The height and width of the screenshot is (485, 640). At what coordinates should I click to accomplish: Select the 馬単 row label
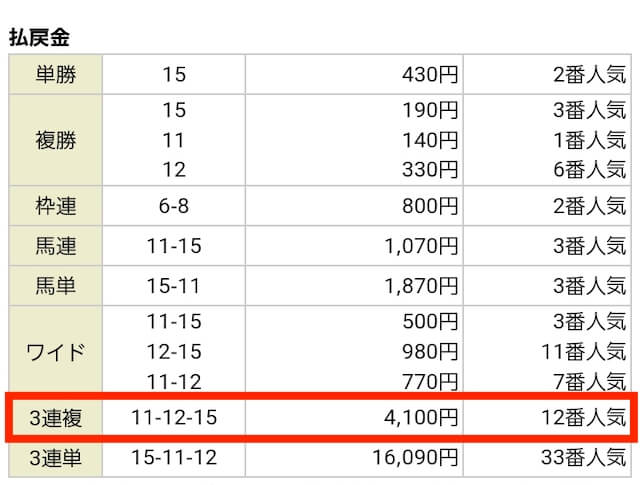click(56, 285)
